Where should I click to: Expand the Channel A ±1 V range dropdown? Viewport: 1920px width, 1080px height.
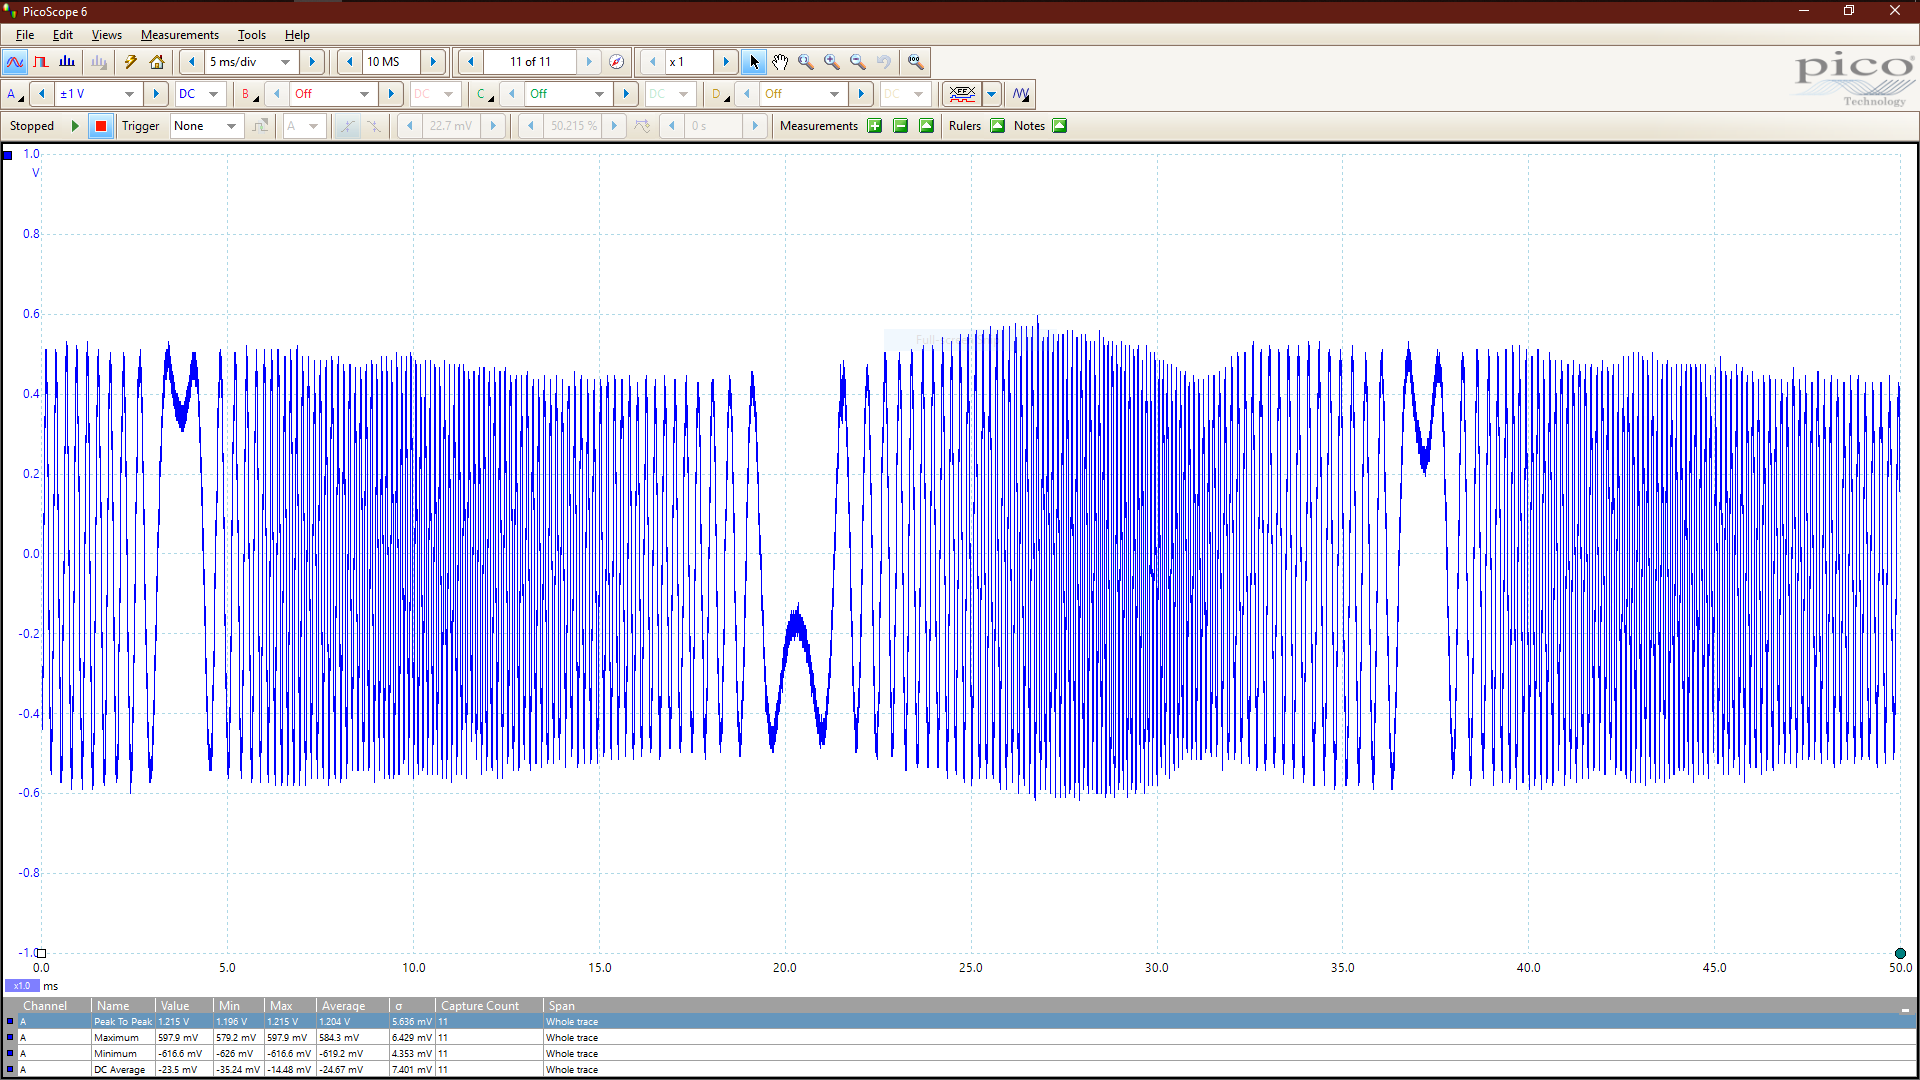pos(129,94)
